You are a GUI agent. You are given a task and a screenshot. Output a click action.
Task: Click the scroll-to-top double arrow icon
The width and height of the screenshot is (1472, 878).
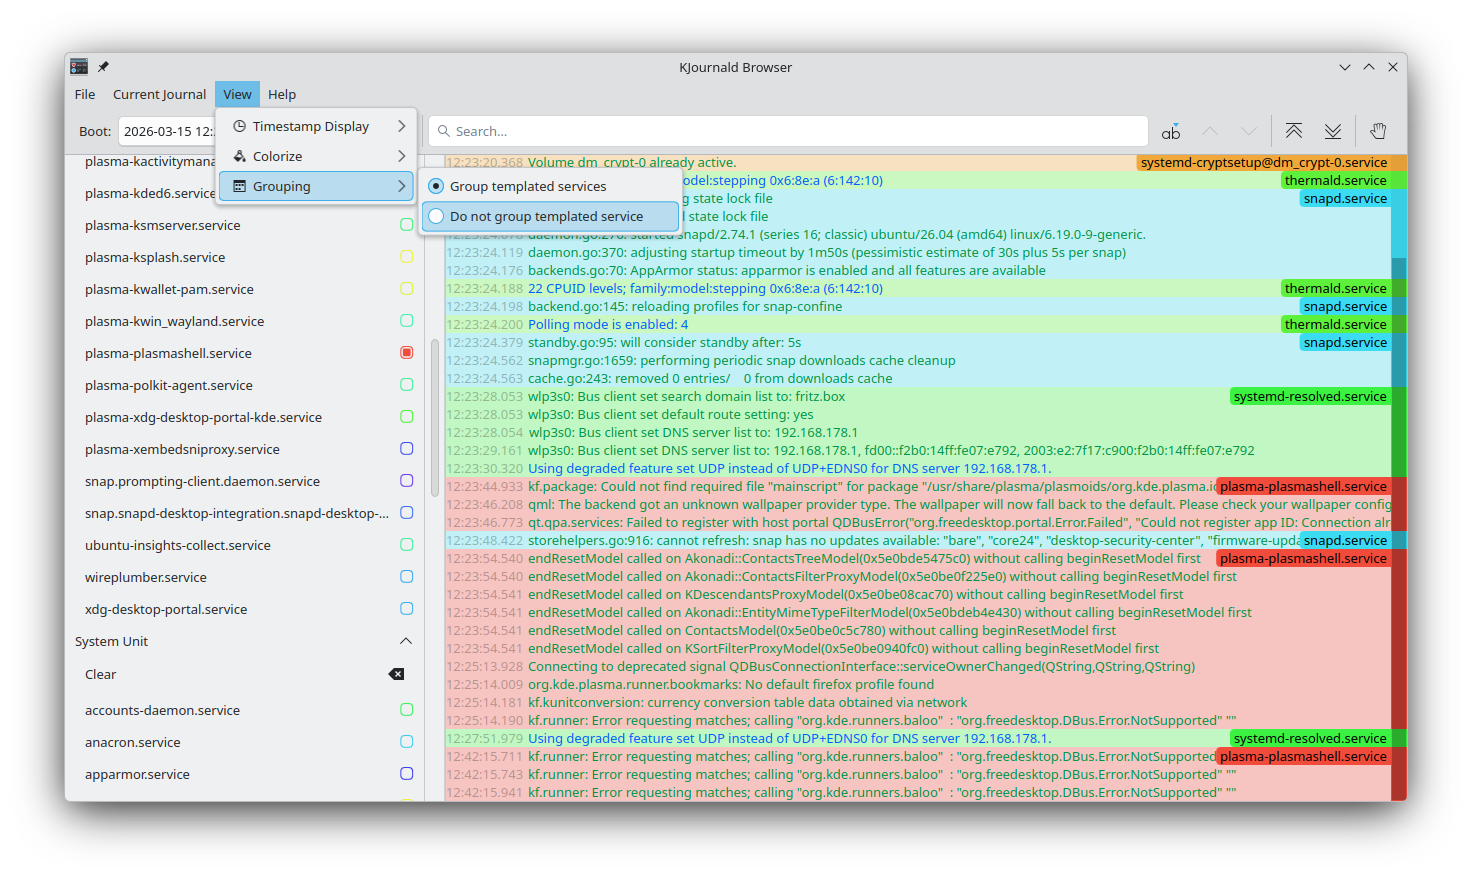point(1293,131)
